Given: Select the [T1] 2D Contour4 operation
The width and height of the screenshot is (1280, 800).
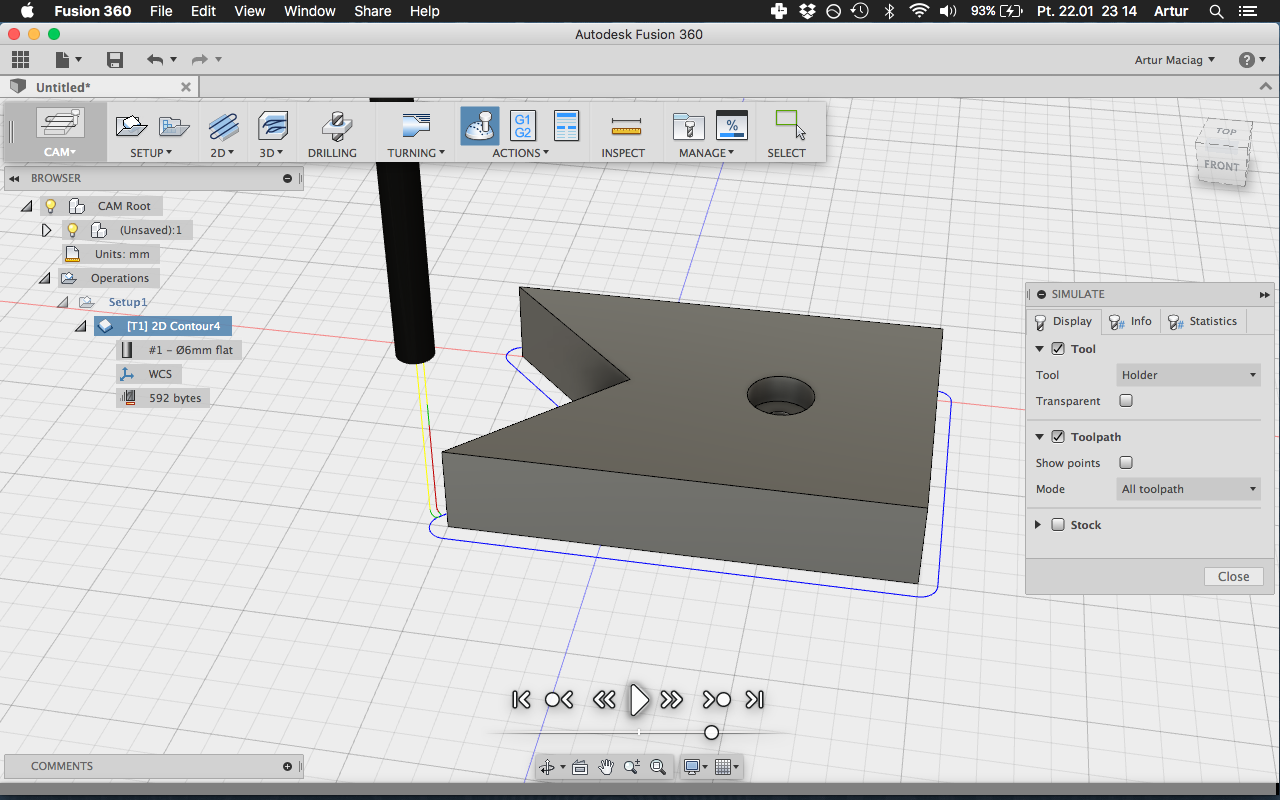Looking at the screenshot, I should point(172,326).
